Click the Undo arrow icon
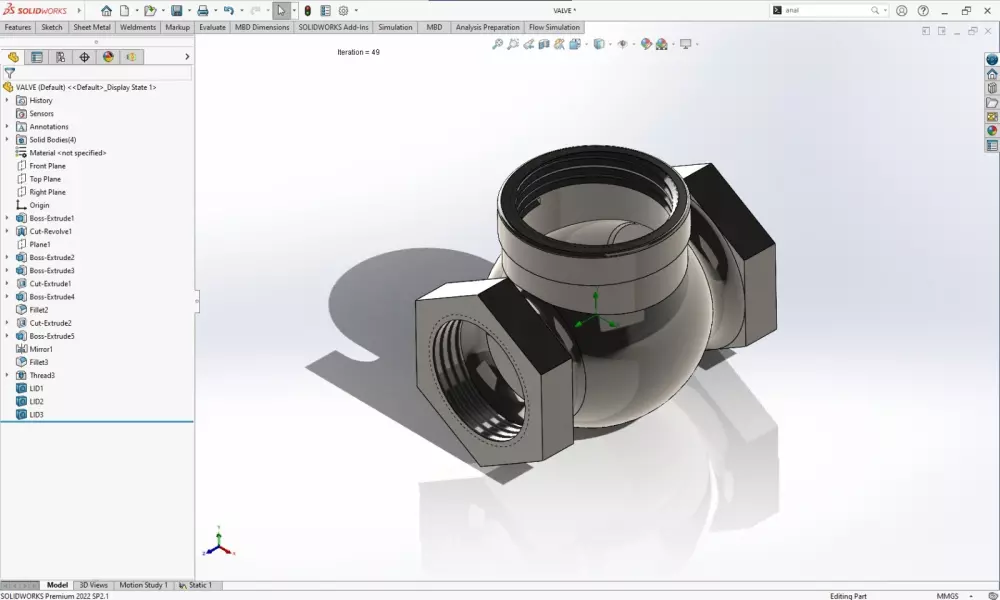Image resolution: width=1000 pixels, height=600 pixels. coord(230,10)
